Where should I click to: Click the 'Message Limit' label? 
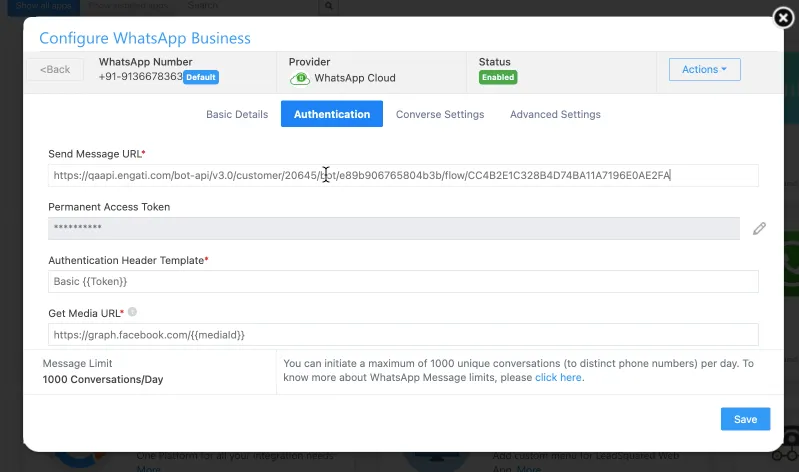(x=77, y=363)
